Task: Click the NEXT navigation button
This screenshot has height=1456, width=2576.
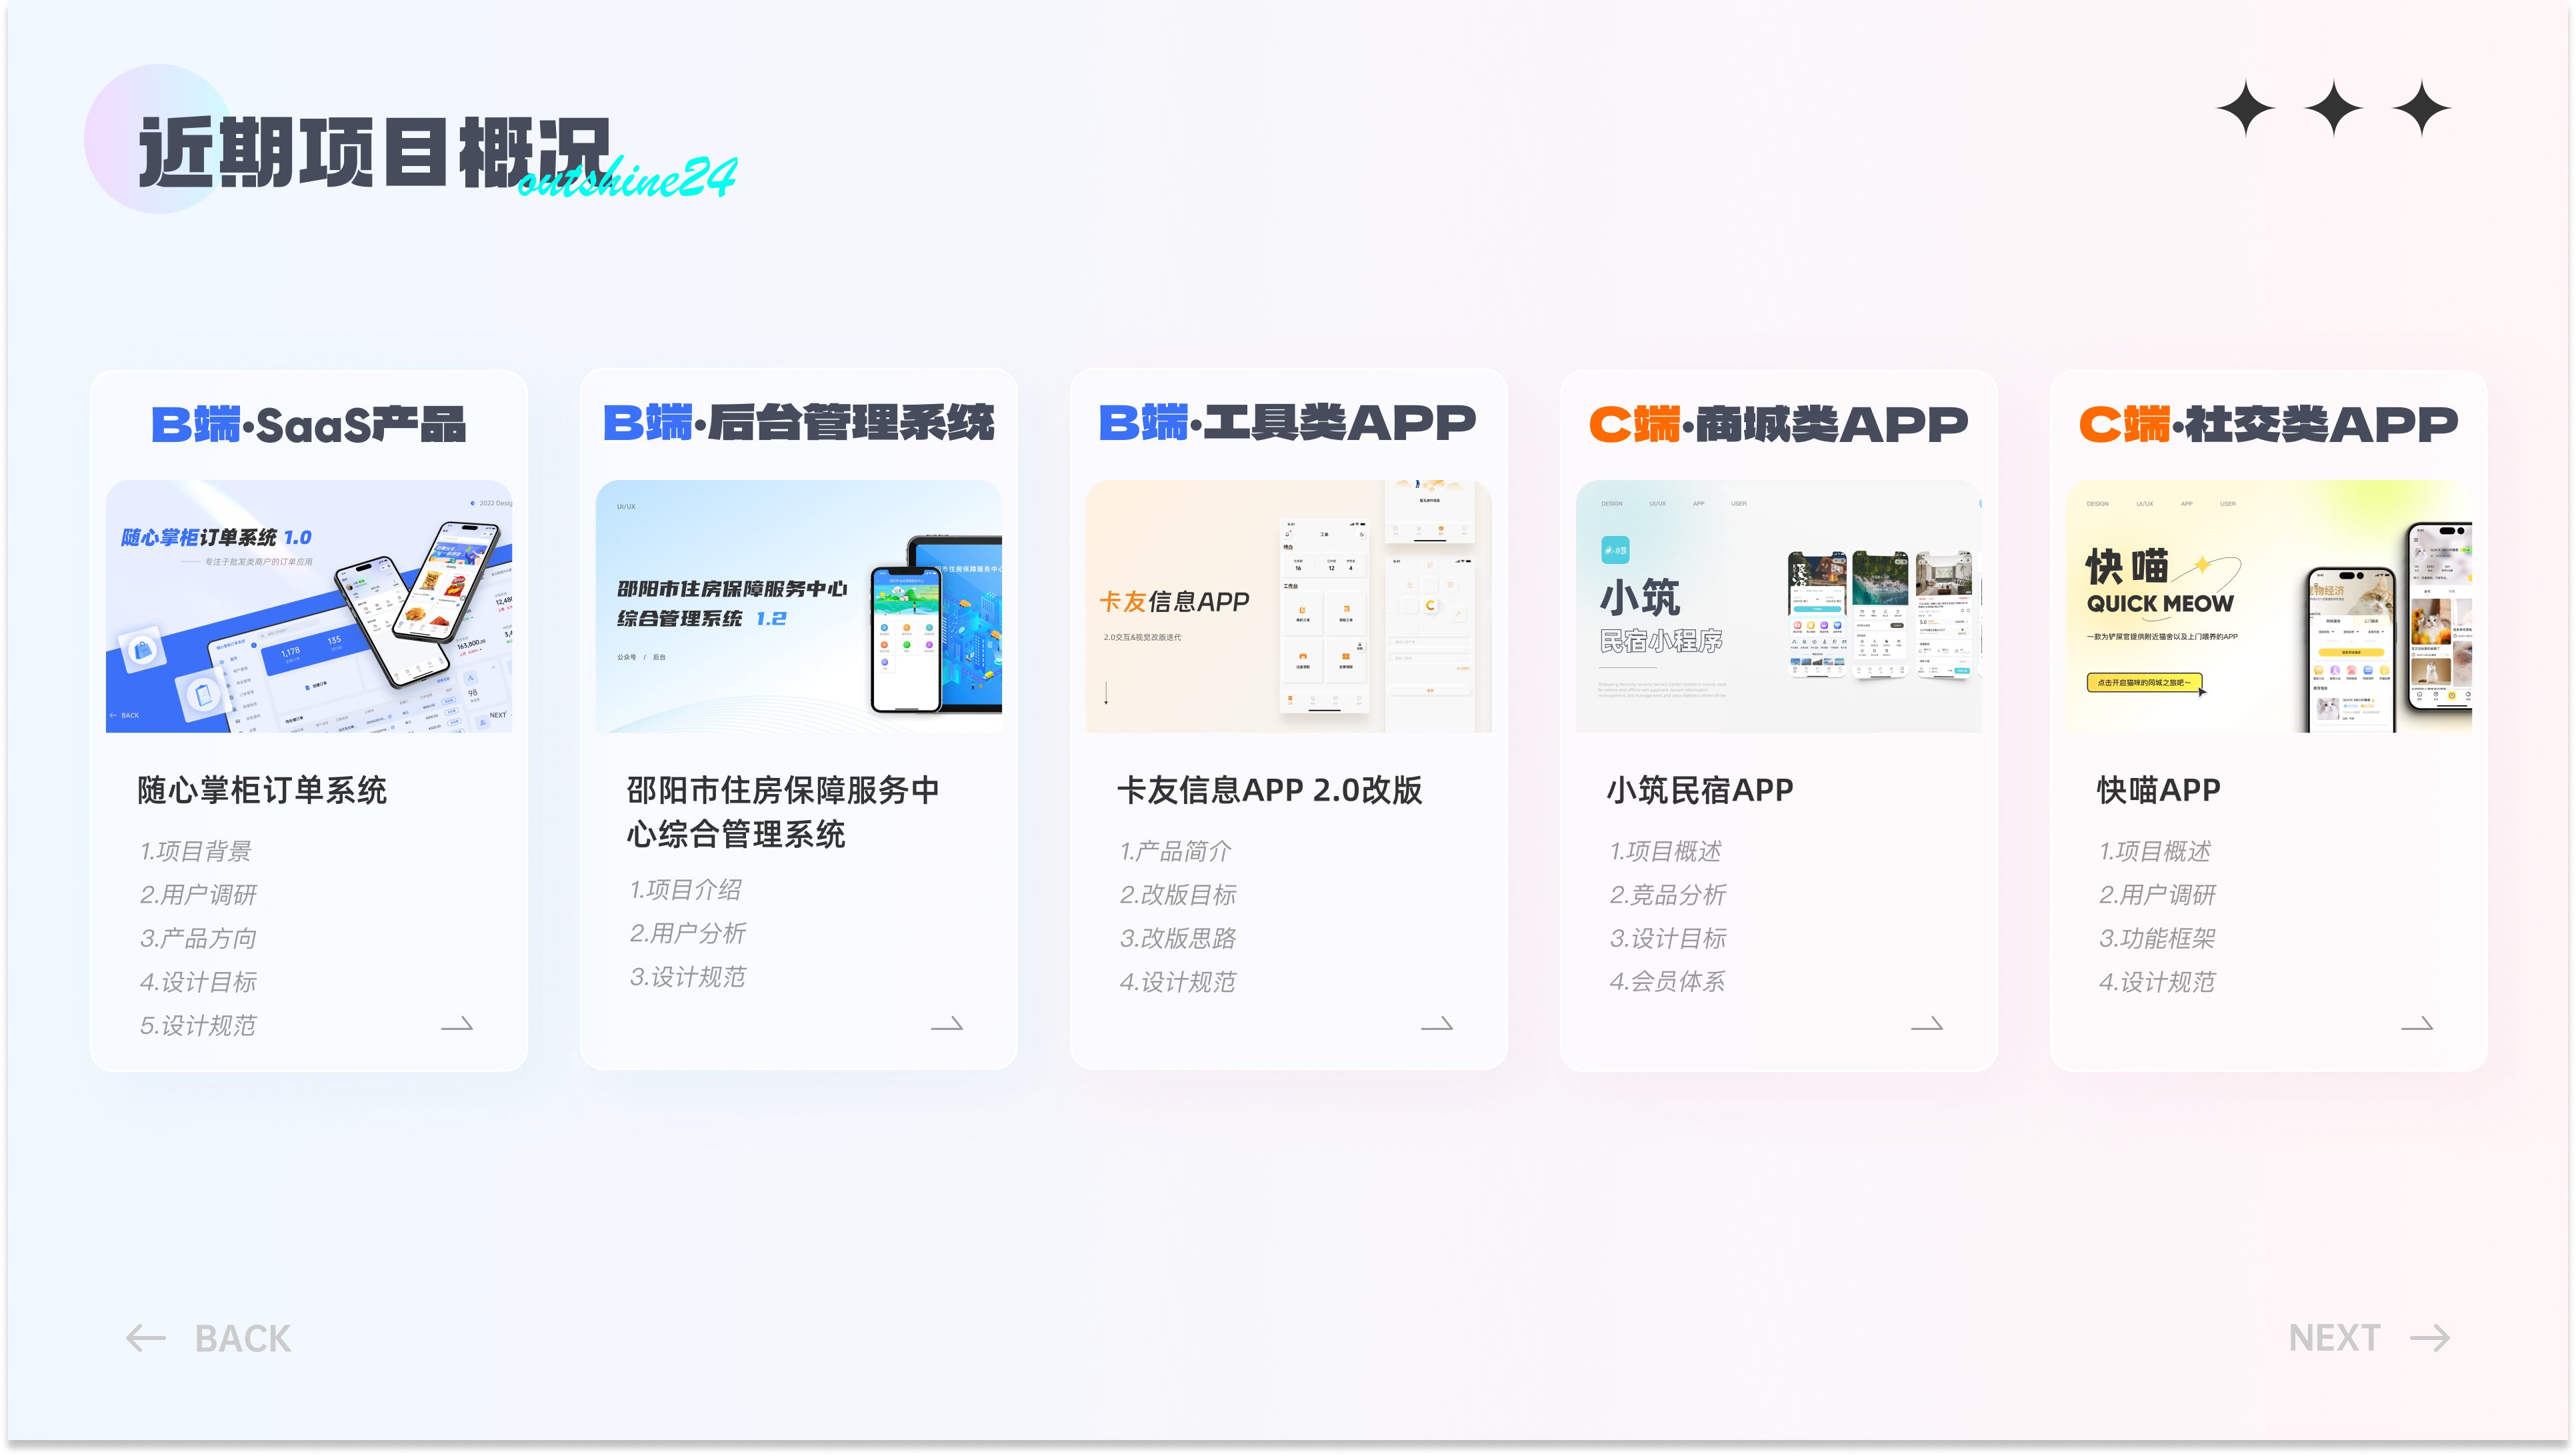Action: click(x=2335, y=1337)
